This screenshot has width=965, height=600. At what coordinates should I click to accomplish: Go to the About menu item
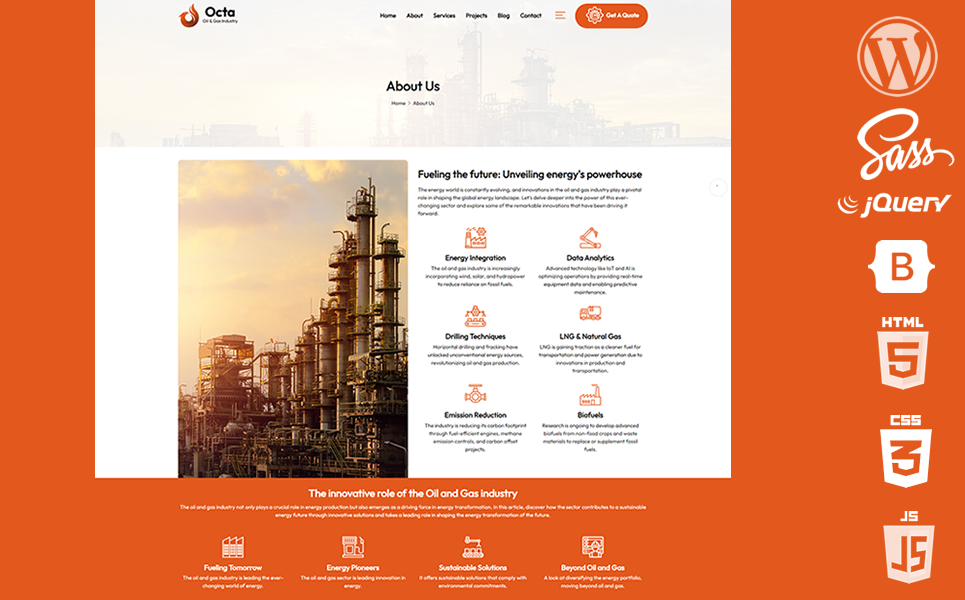[x=415, y=16]
